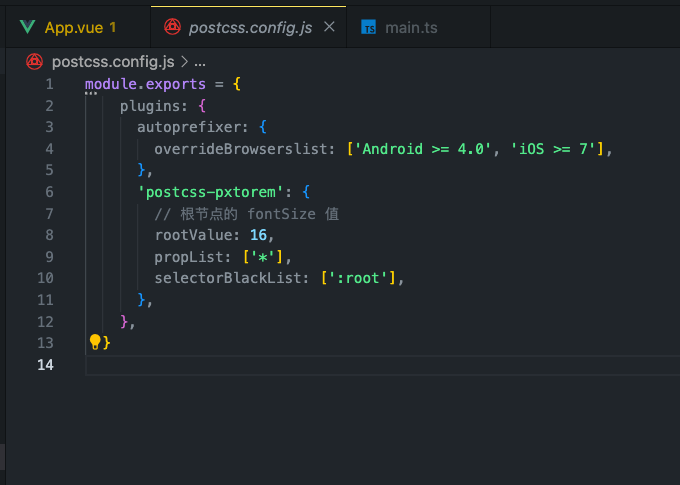This screenshot has height=485, width=680.
Task: Click the 'iOS >= 7' string
Action: (553, 149)
